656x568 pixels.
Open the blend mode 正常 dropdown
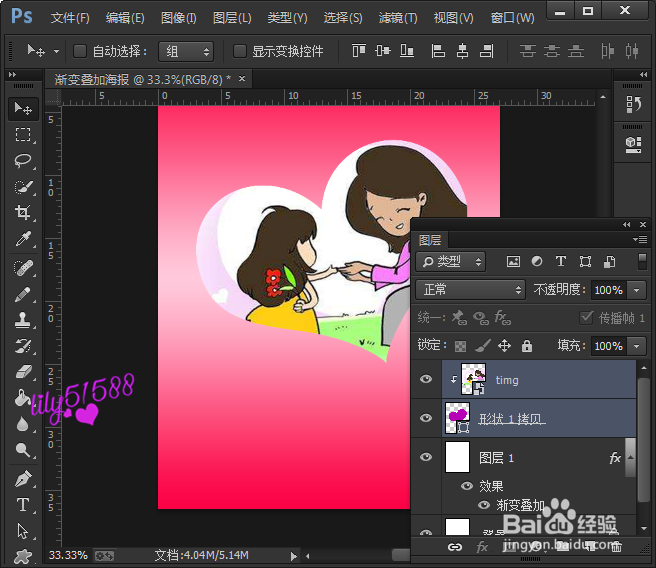click(470, 290)
